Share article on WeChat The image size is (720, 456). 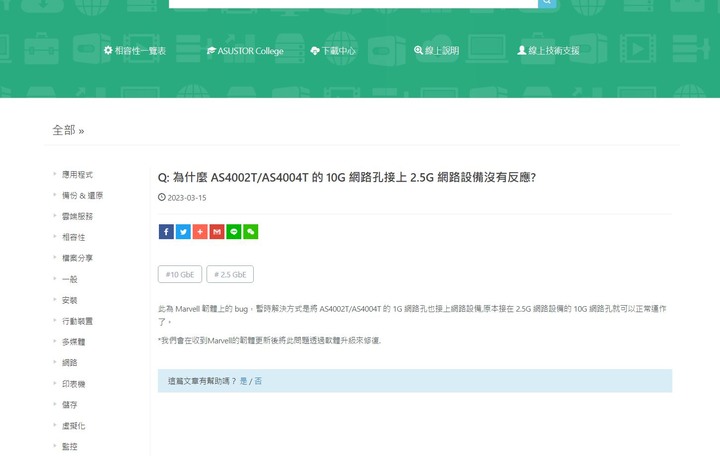click(251, 232)
